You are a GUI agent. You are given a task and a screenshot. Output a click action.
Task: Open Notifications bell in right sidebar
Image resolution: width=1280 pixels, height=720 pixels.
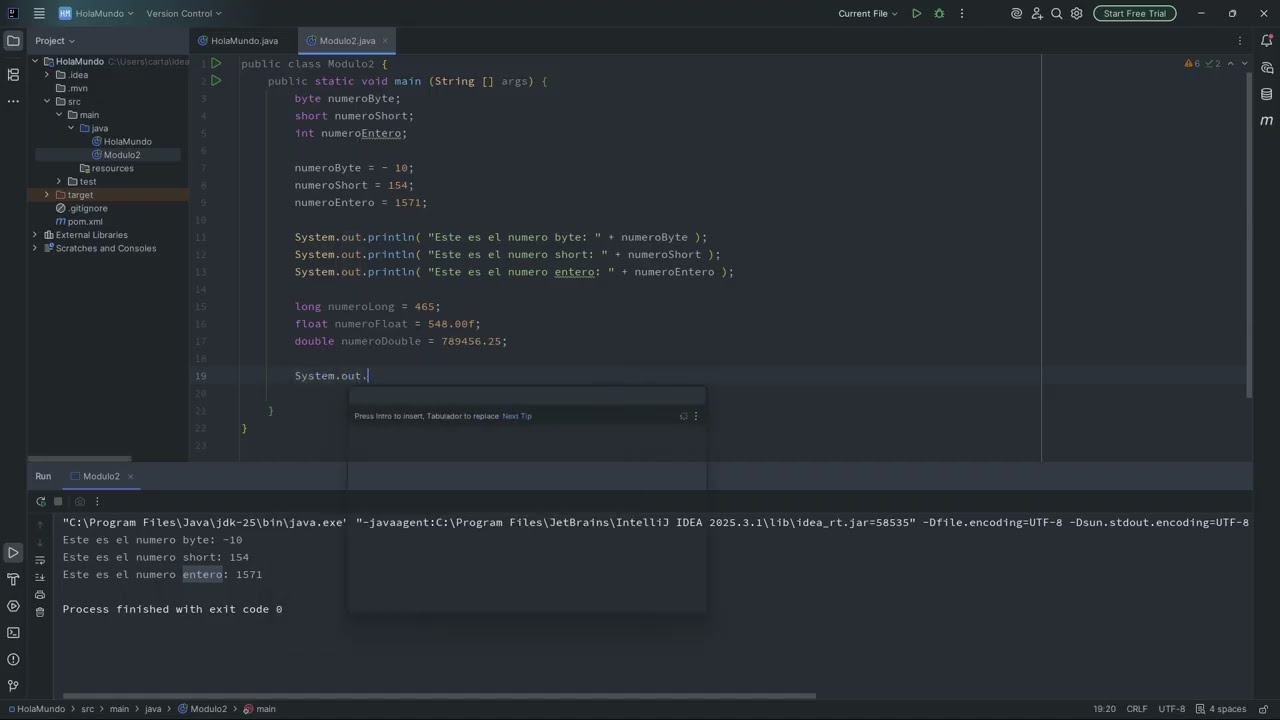1267,41
